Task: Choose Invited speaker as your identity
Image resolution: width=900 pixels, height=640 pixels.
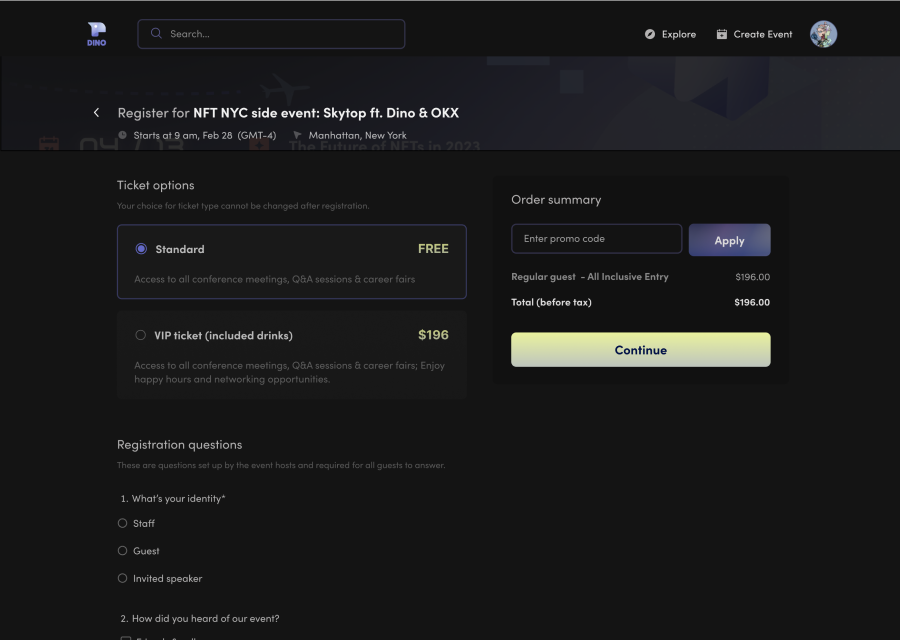Action: [123, 579]
